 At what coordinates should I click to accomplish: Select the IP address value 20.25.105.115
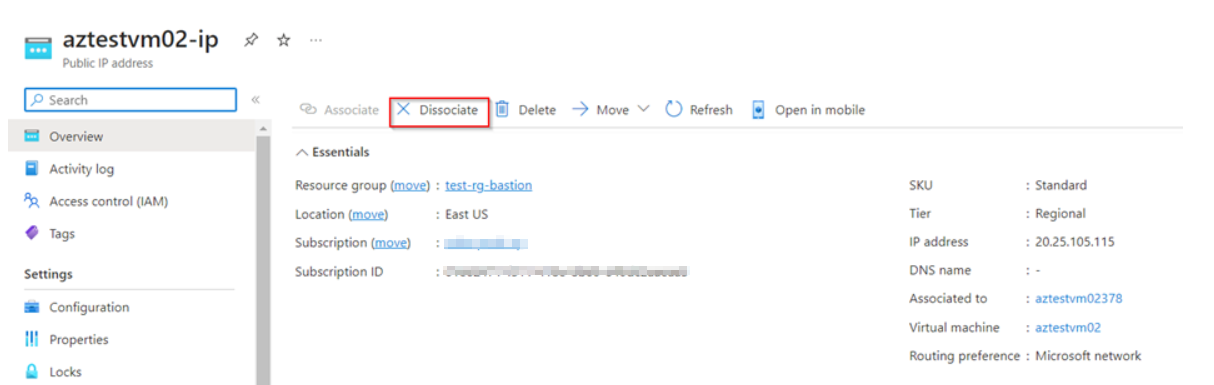(x=1075, y=242)
